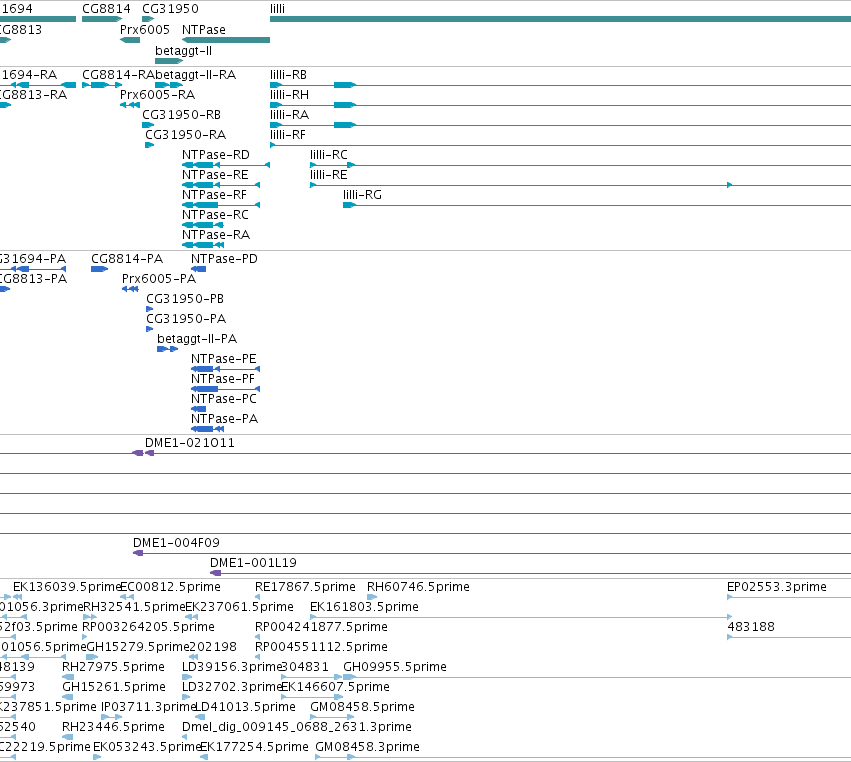The height and width of the screenshot is (762, 851).
Task: Click the Prx6005-RA transcript label
Action: coord(157,94)
